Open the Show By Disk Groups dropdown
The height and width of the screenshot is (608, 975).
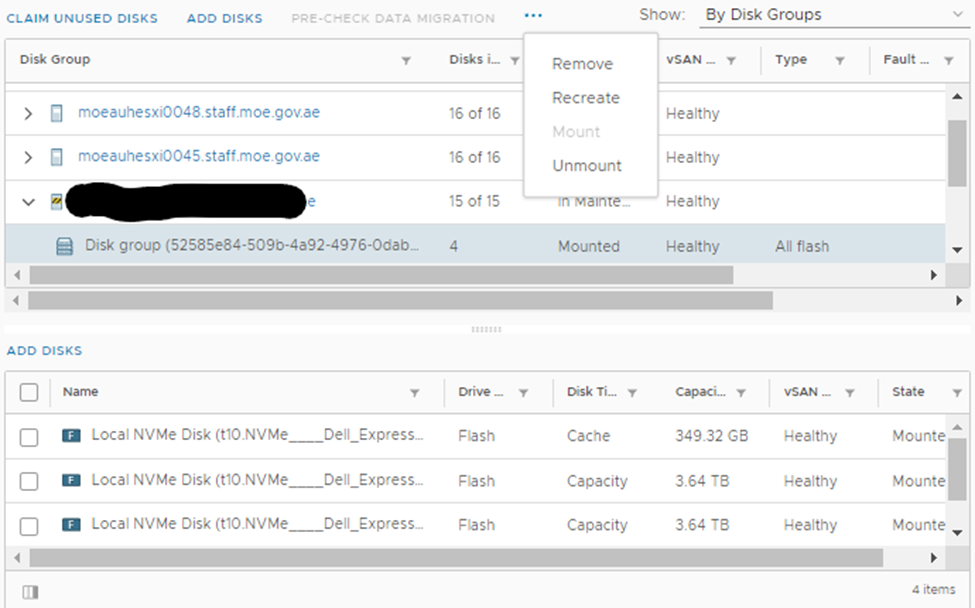point(833,15)
